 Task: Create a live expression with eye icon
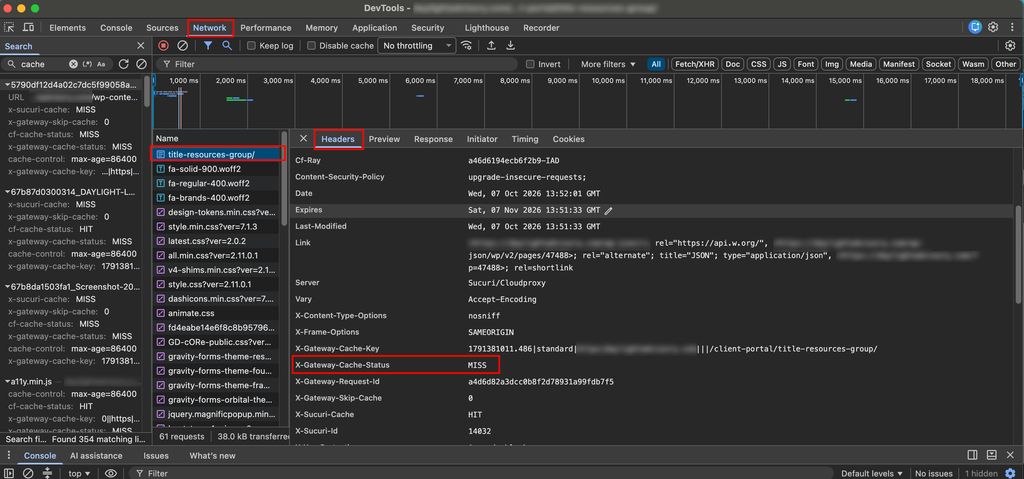(110, 473)
